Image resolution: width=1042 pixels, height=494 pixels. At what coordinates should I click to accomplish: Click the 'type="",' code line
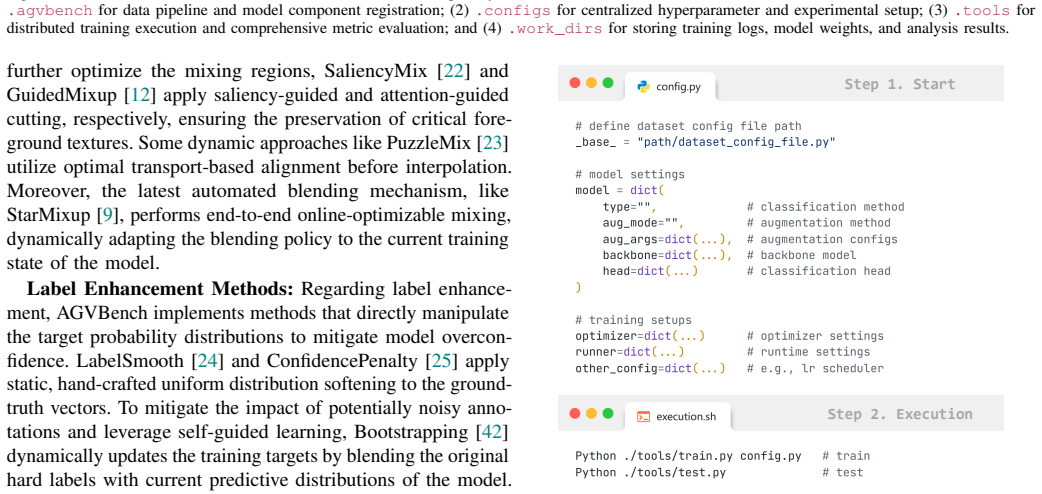[x=629, y=207]
